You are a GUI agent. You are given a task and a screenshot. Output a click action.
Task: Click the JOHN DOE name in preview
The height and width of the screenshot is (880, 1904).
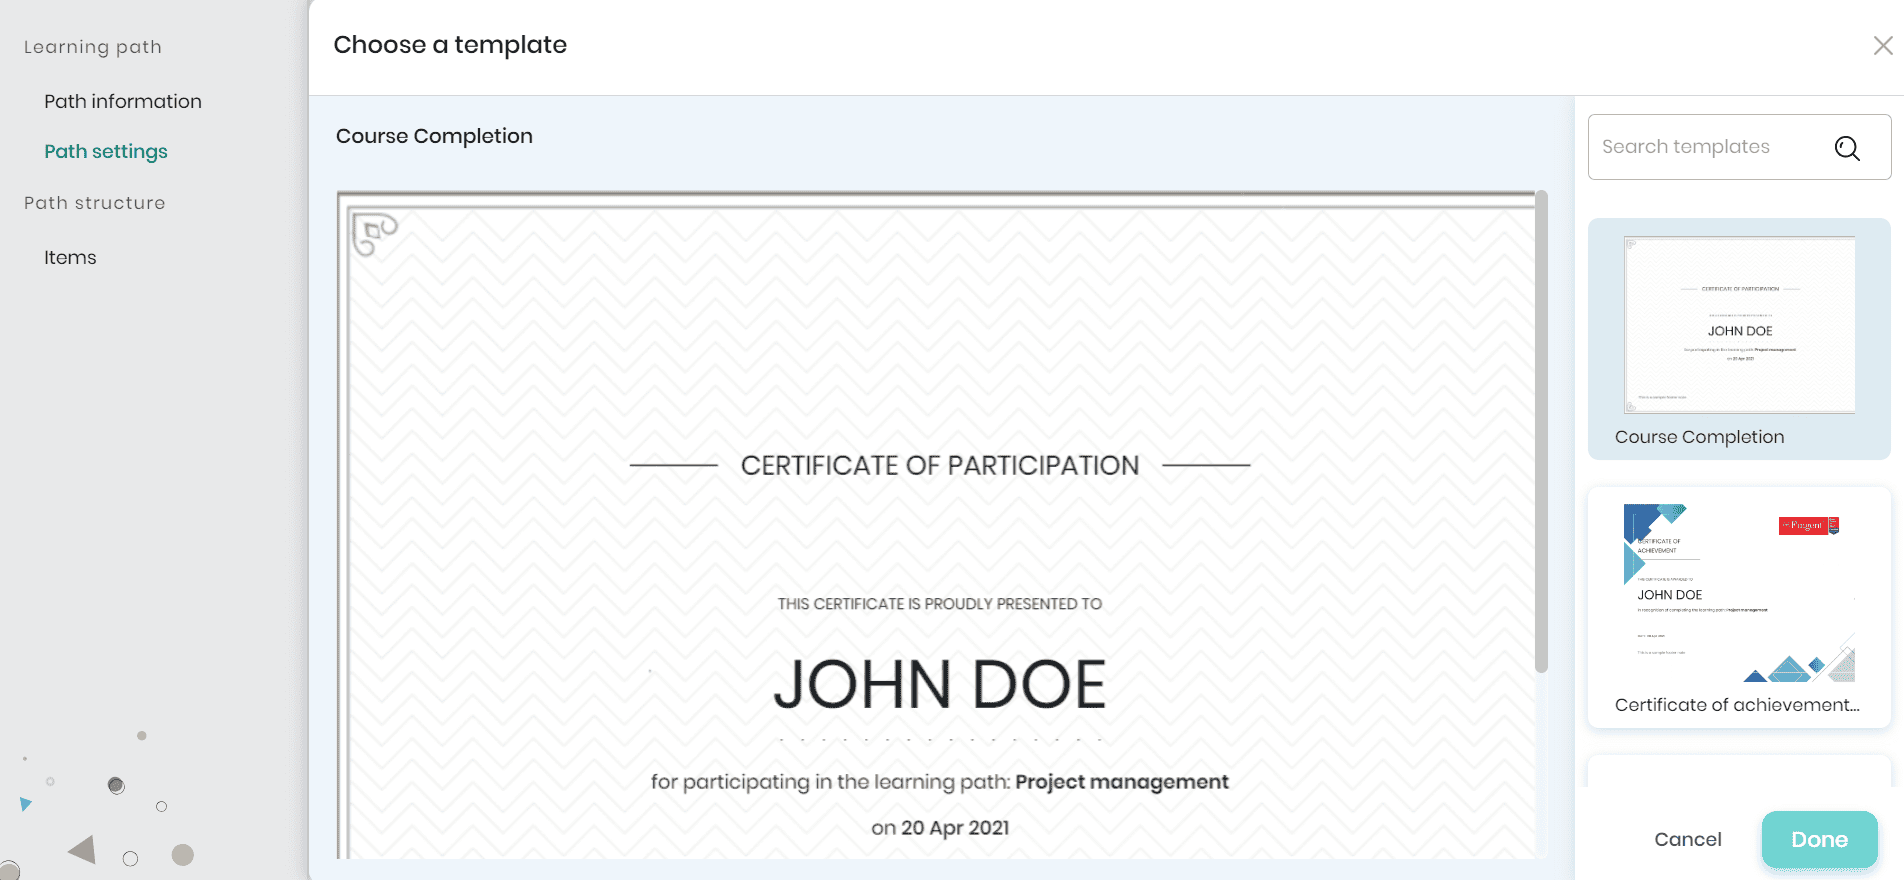(x=939, y=685)
